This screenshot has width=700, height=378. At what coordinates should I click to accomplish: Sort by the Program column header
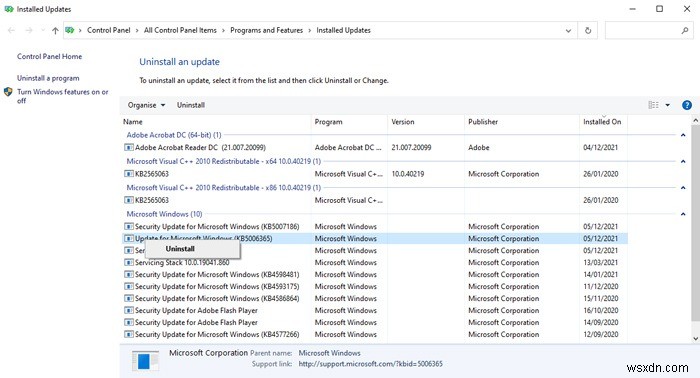pos(349,122)
